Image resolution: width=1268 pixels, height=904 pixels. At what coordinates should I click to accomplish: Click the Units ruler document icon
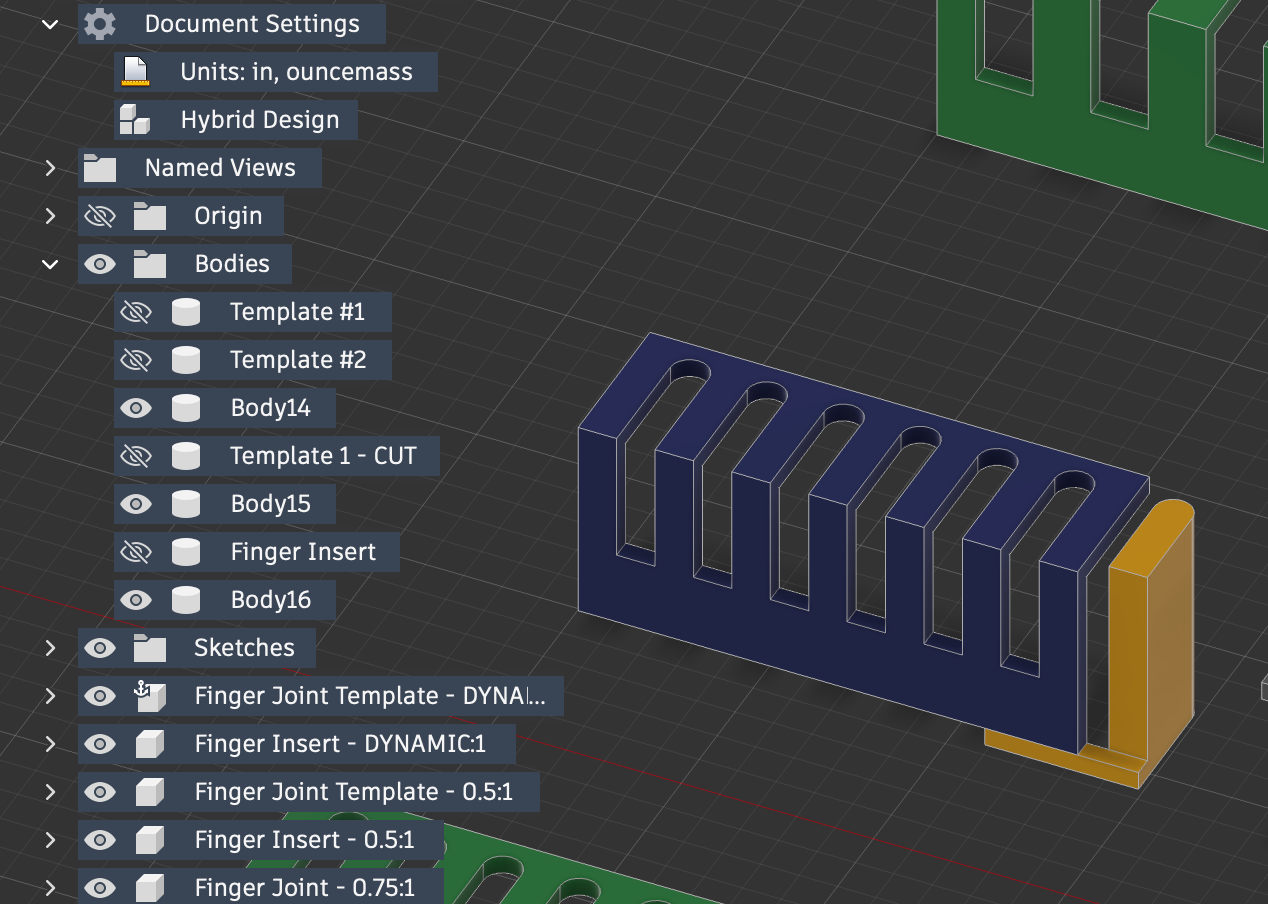pos(135,72)
